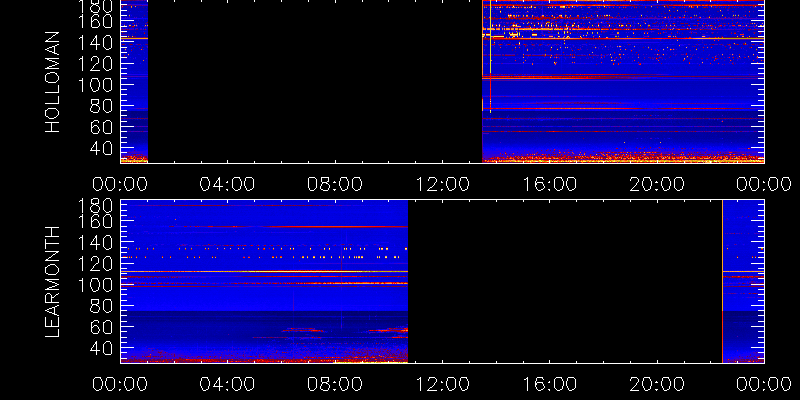The height and width of the screenshot is (400, 800).
Task: Pick the 100 frequency tick on LEARMONTH axis
Action: pos(95,285)
